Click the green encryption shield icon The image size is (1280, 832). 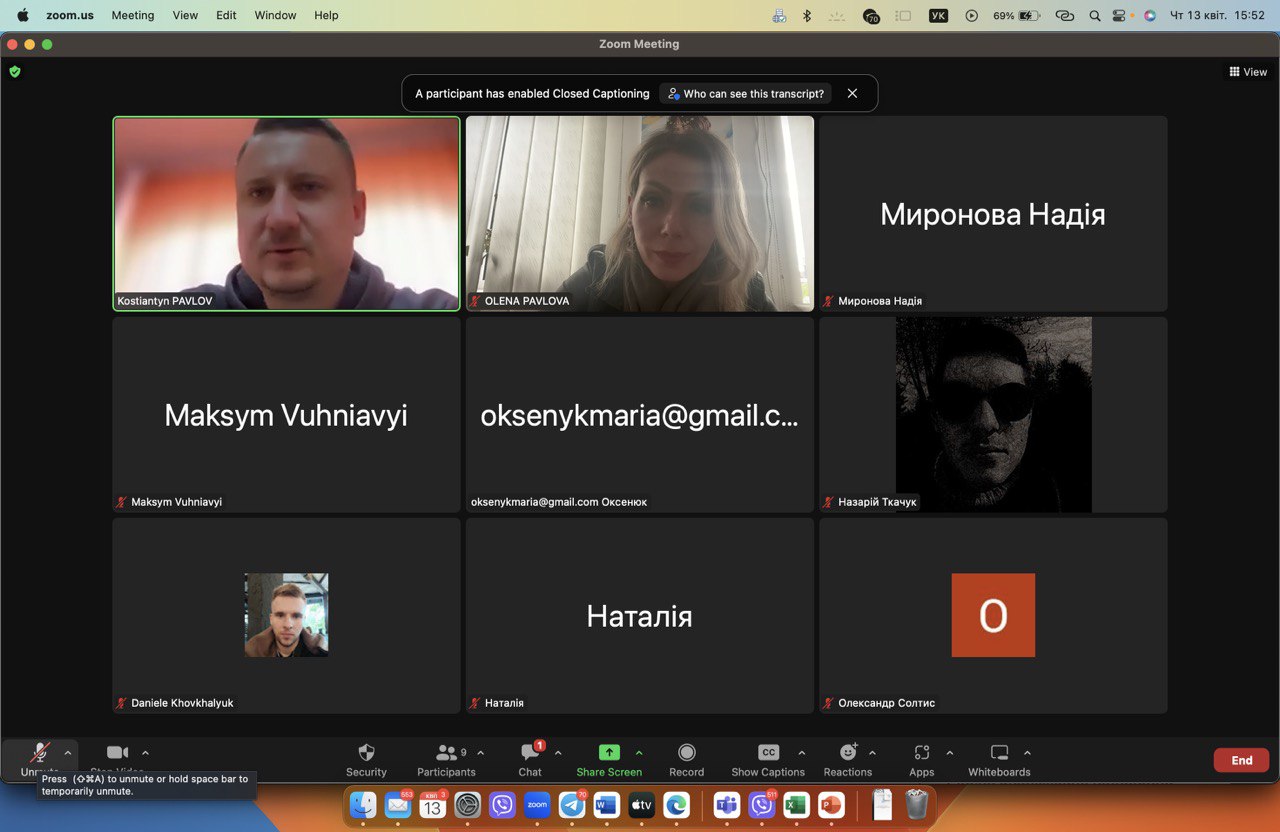pyautogui.click(x=15, y=72)
